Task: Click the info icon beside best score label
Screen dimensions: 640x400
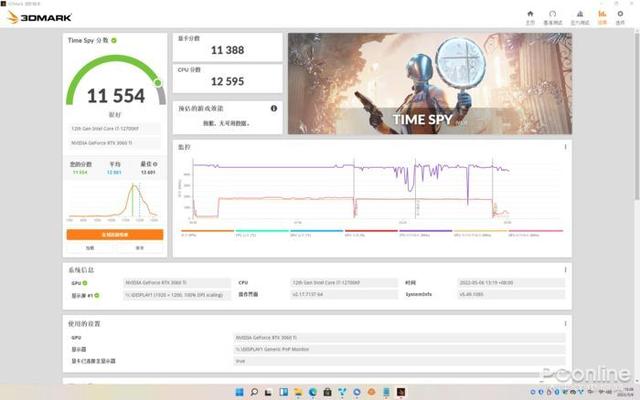Action: 155,164
